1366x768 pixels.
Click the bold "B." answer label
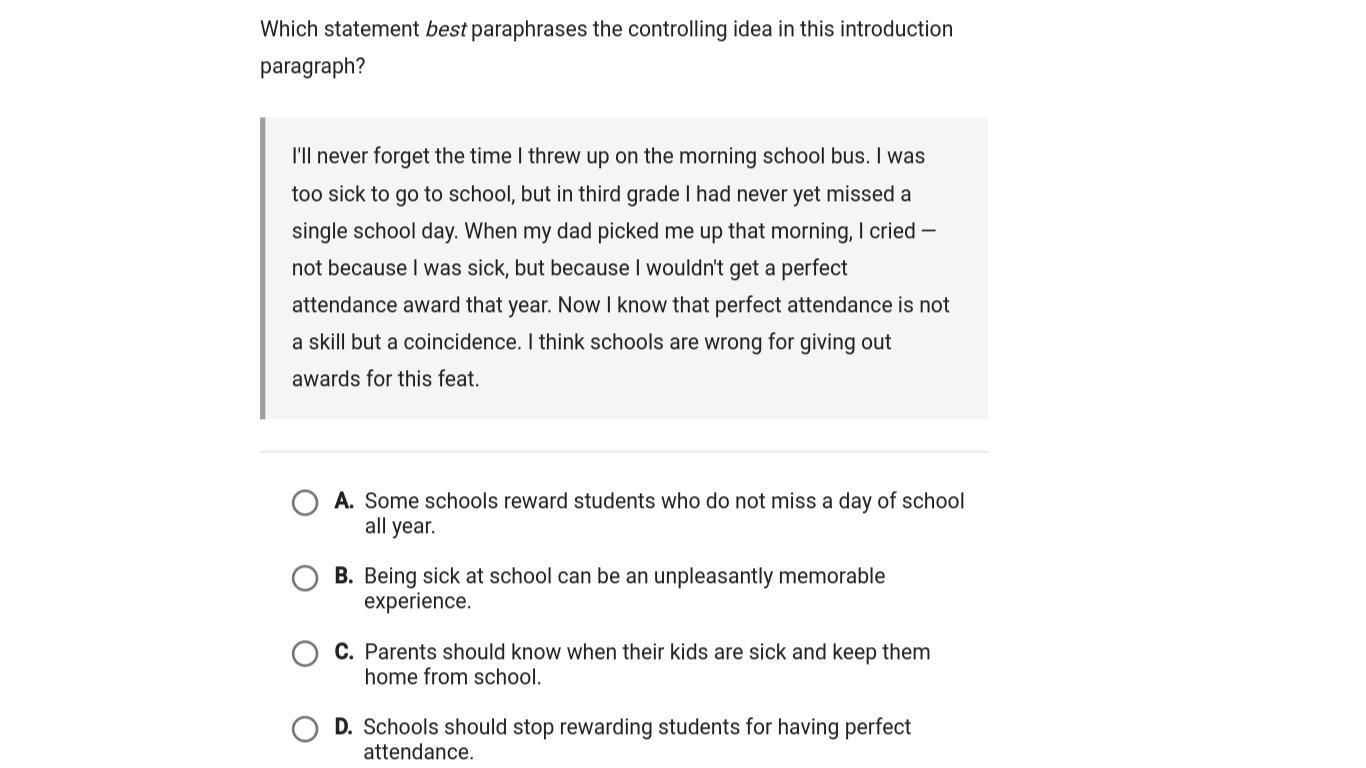point(344,576)
